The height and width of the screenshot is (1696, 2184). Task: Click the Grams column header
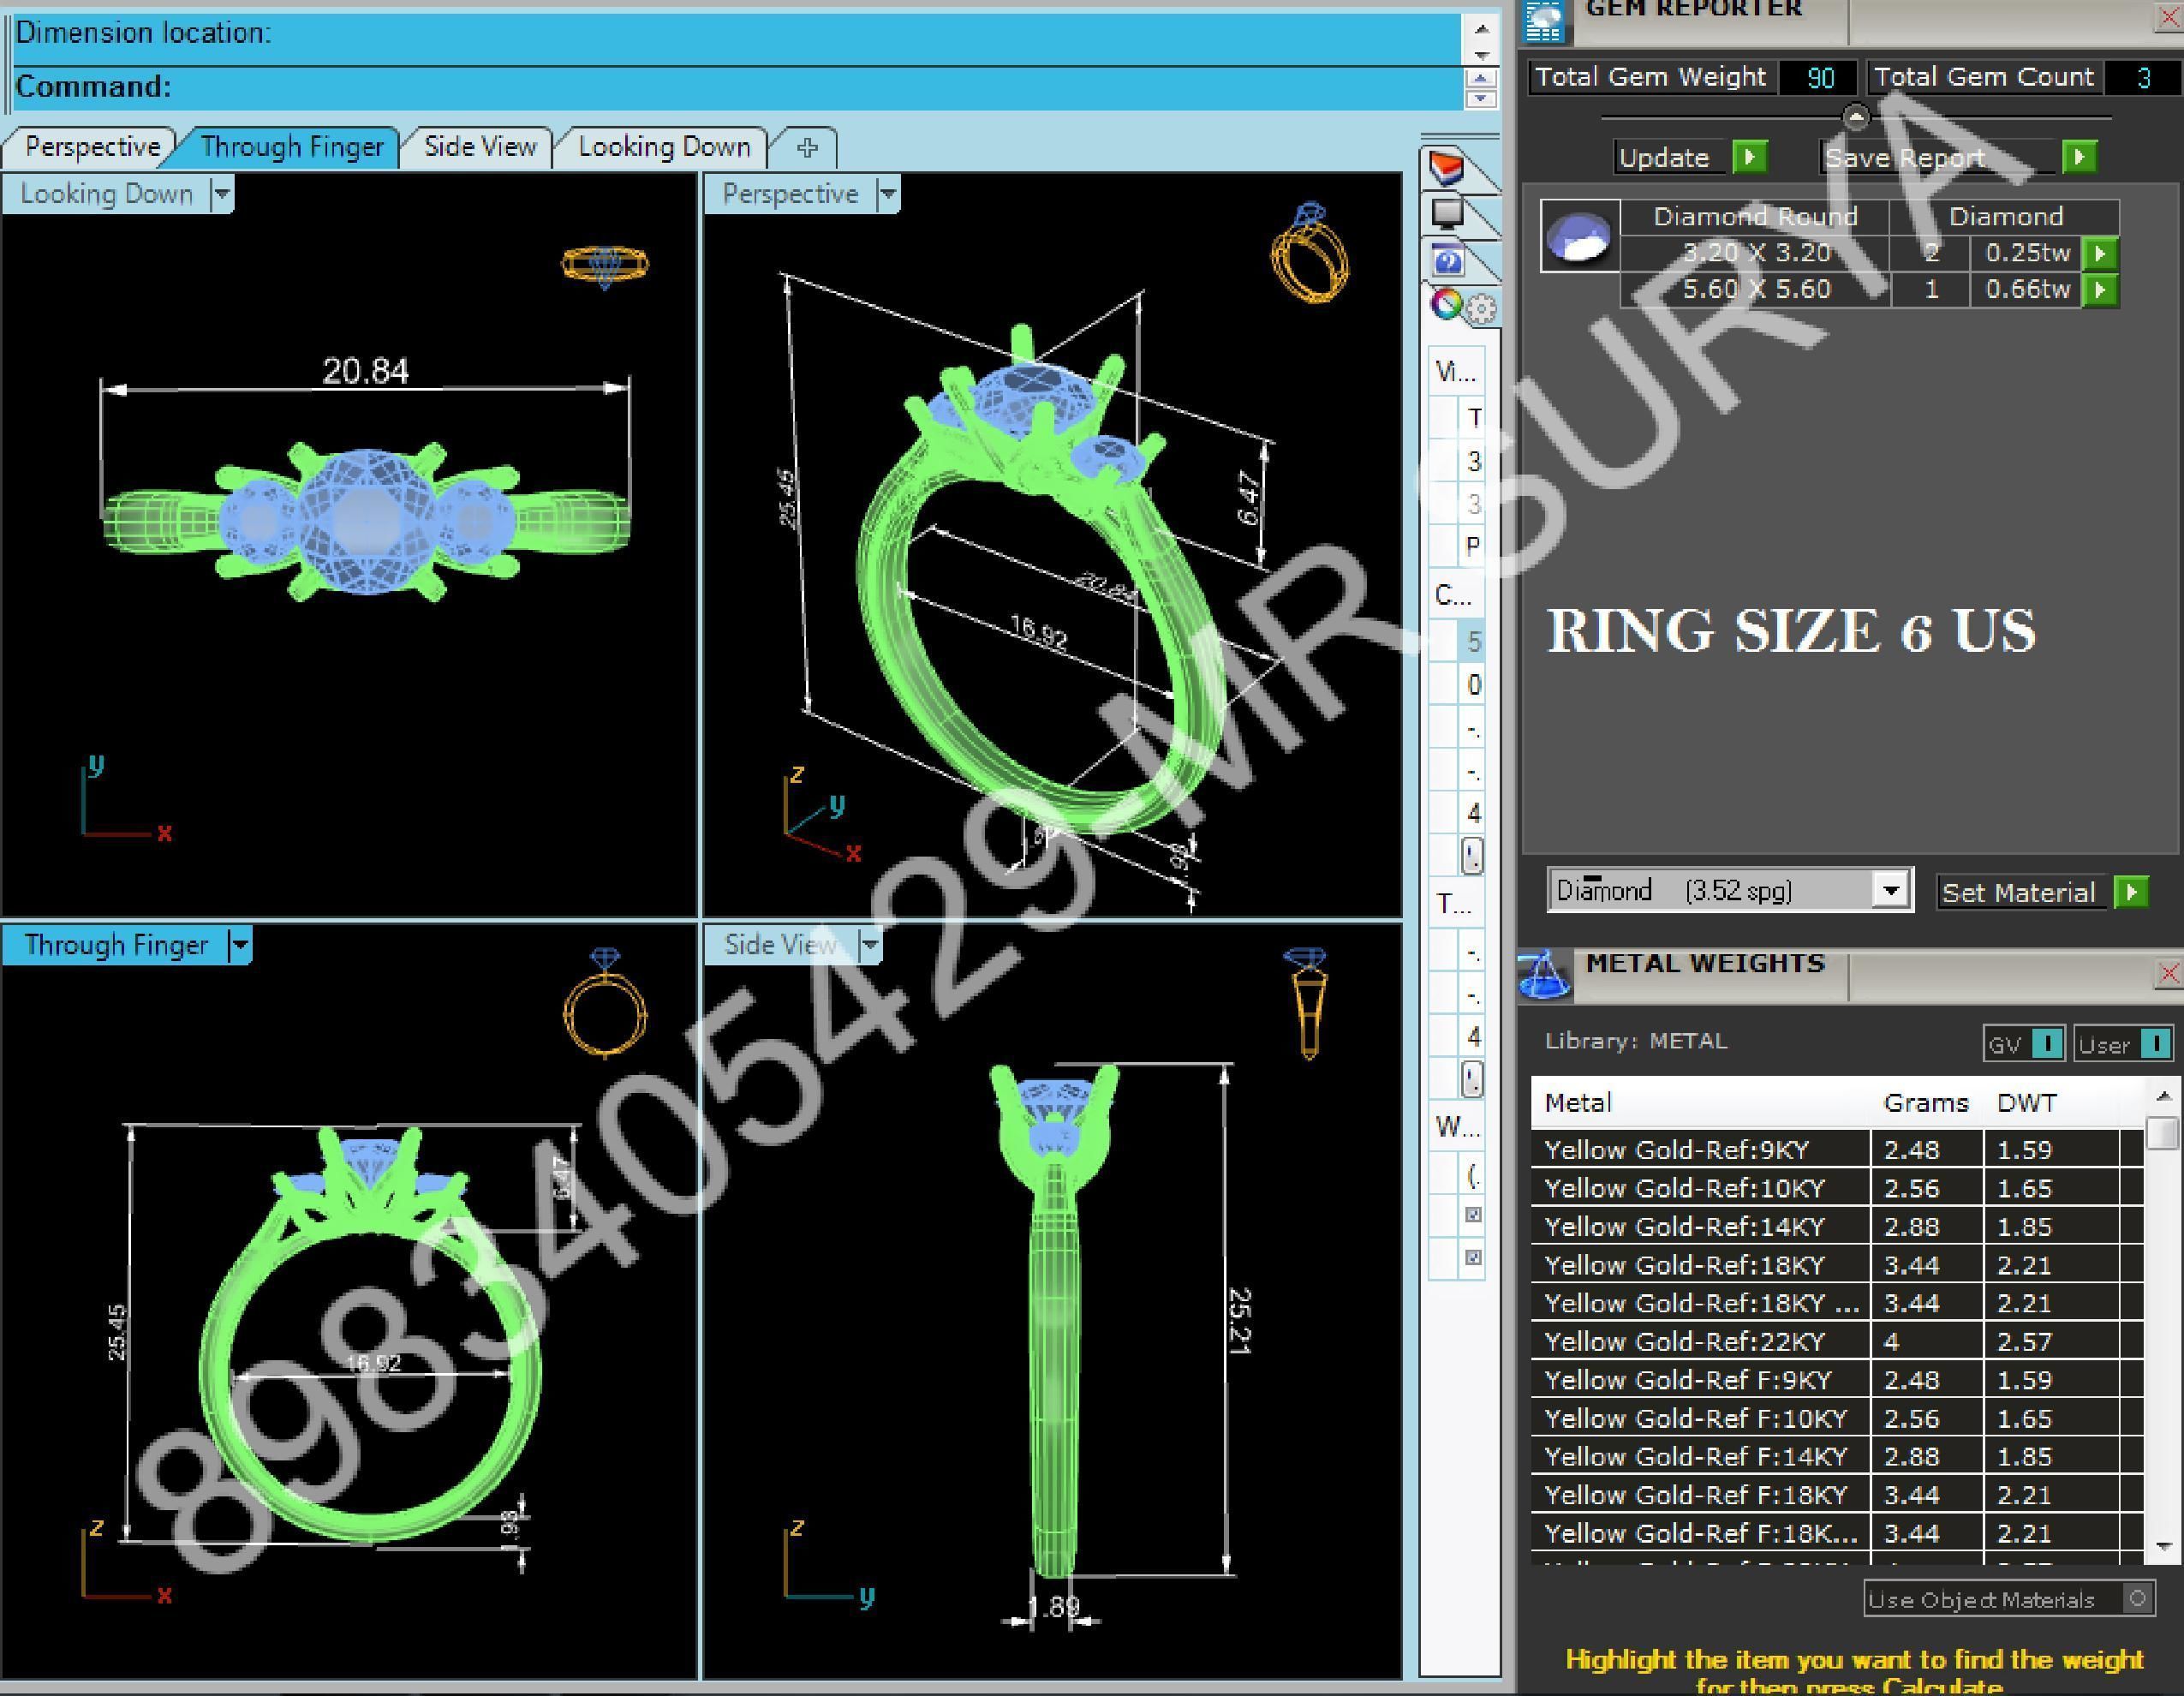pyautogui.click(x=1926, y=1103)
